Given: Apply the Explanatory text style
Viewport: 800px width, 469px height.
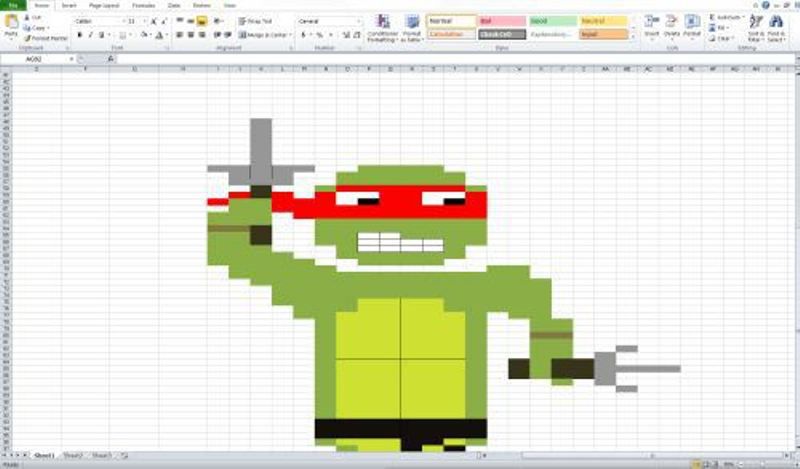Looking at the screenshot, I should 553,34.
